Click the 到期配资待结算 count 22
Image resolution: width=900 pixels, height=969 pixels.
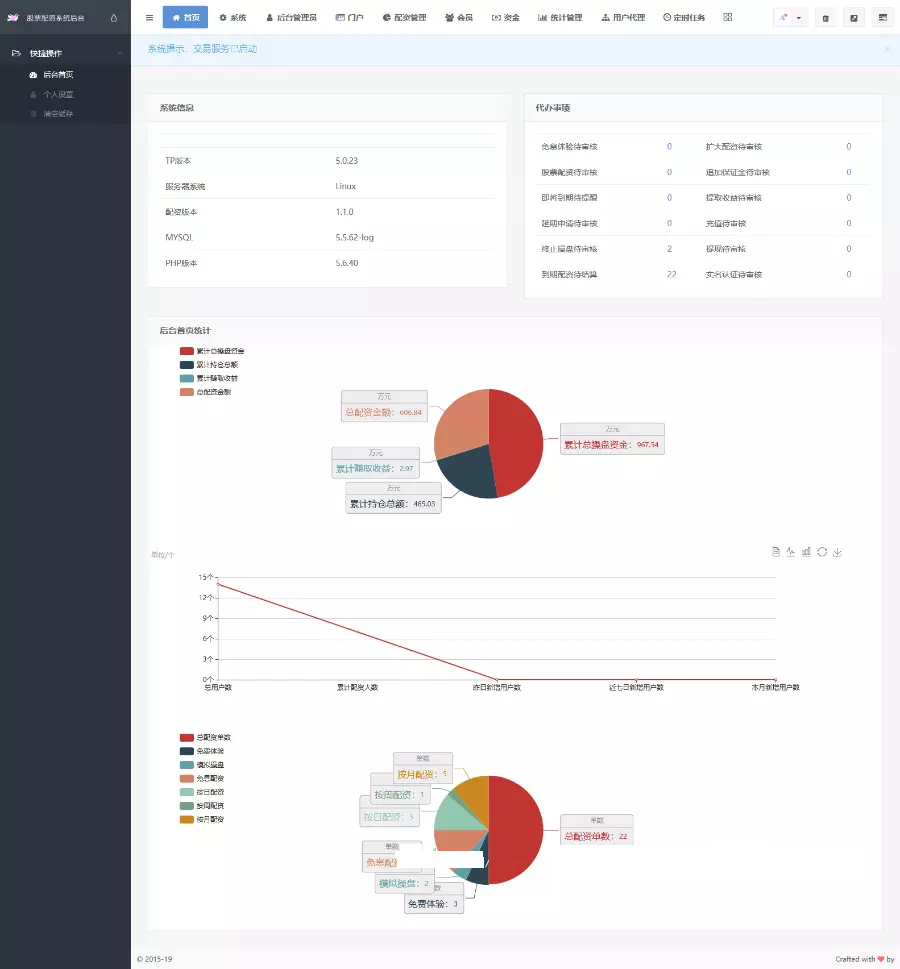pyautogui.click(x=671, y=274)
